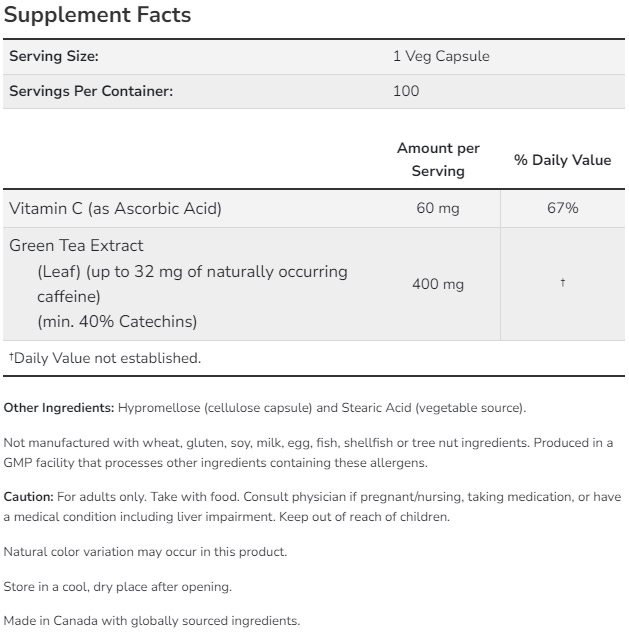The image size is (629, 634).
Task: Click the 60 mg amount cell
Action: (x=438, y=208)
